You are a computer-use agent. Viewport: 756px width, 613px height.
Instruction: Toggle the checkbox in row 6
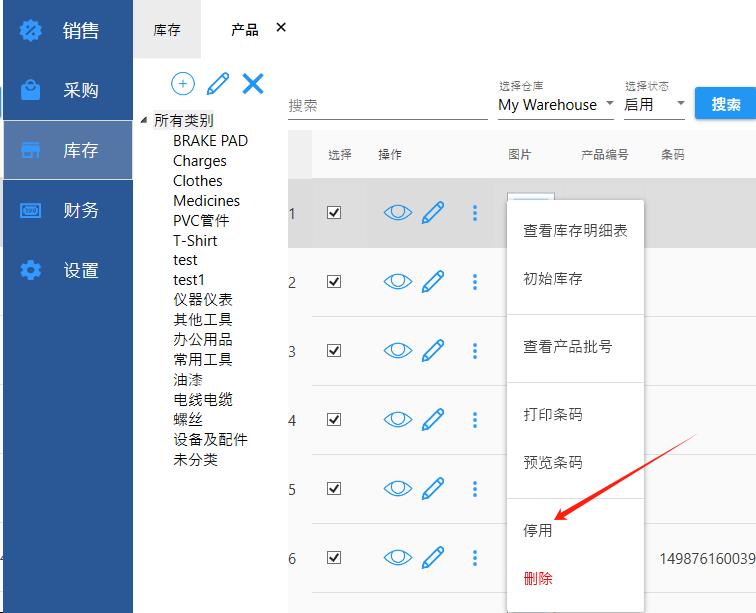[334, 558]
